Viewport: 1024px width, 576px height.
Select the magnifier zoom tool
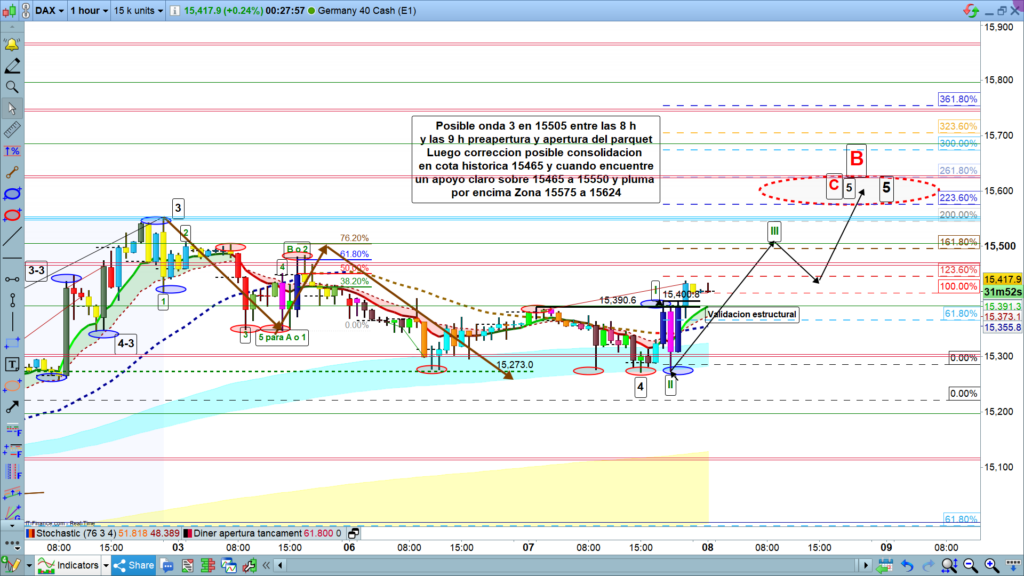[x=13, y=88]
